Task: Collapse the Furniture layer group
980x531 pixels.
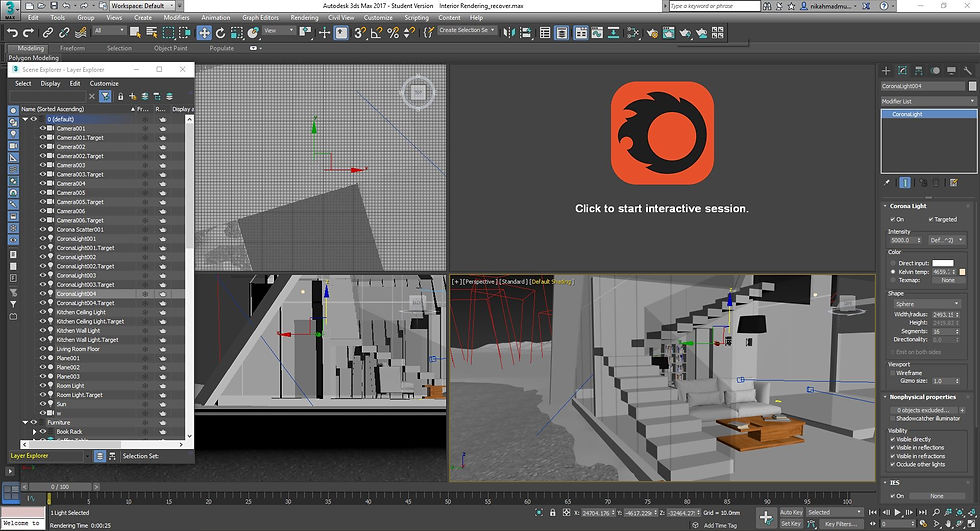Action: click(25, 422)
